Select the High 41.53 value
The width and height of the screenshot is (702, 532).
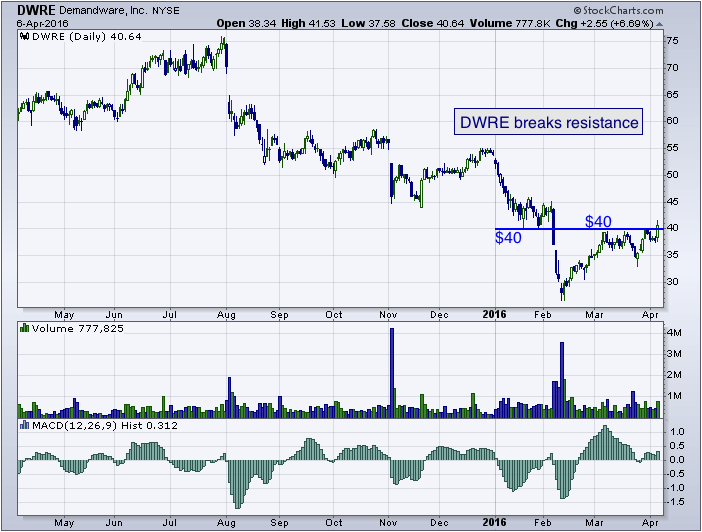308,23
